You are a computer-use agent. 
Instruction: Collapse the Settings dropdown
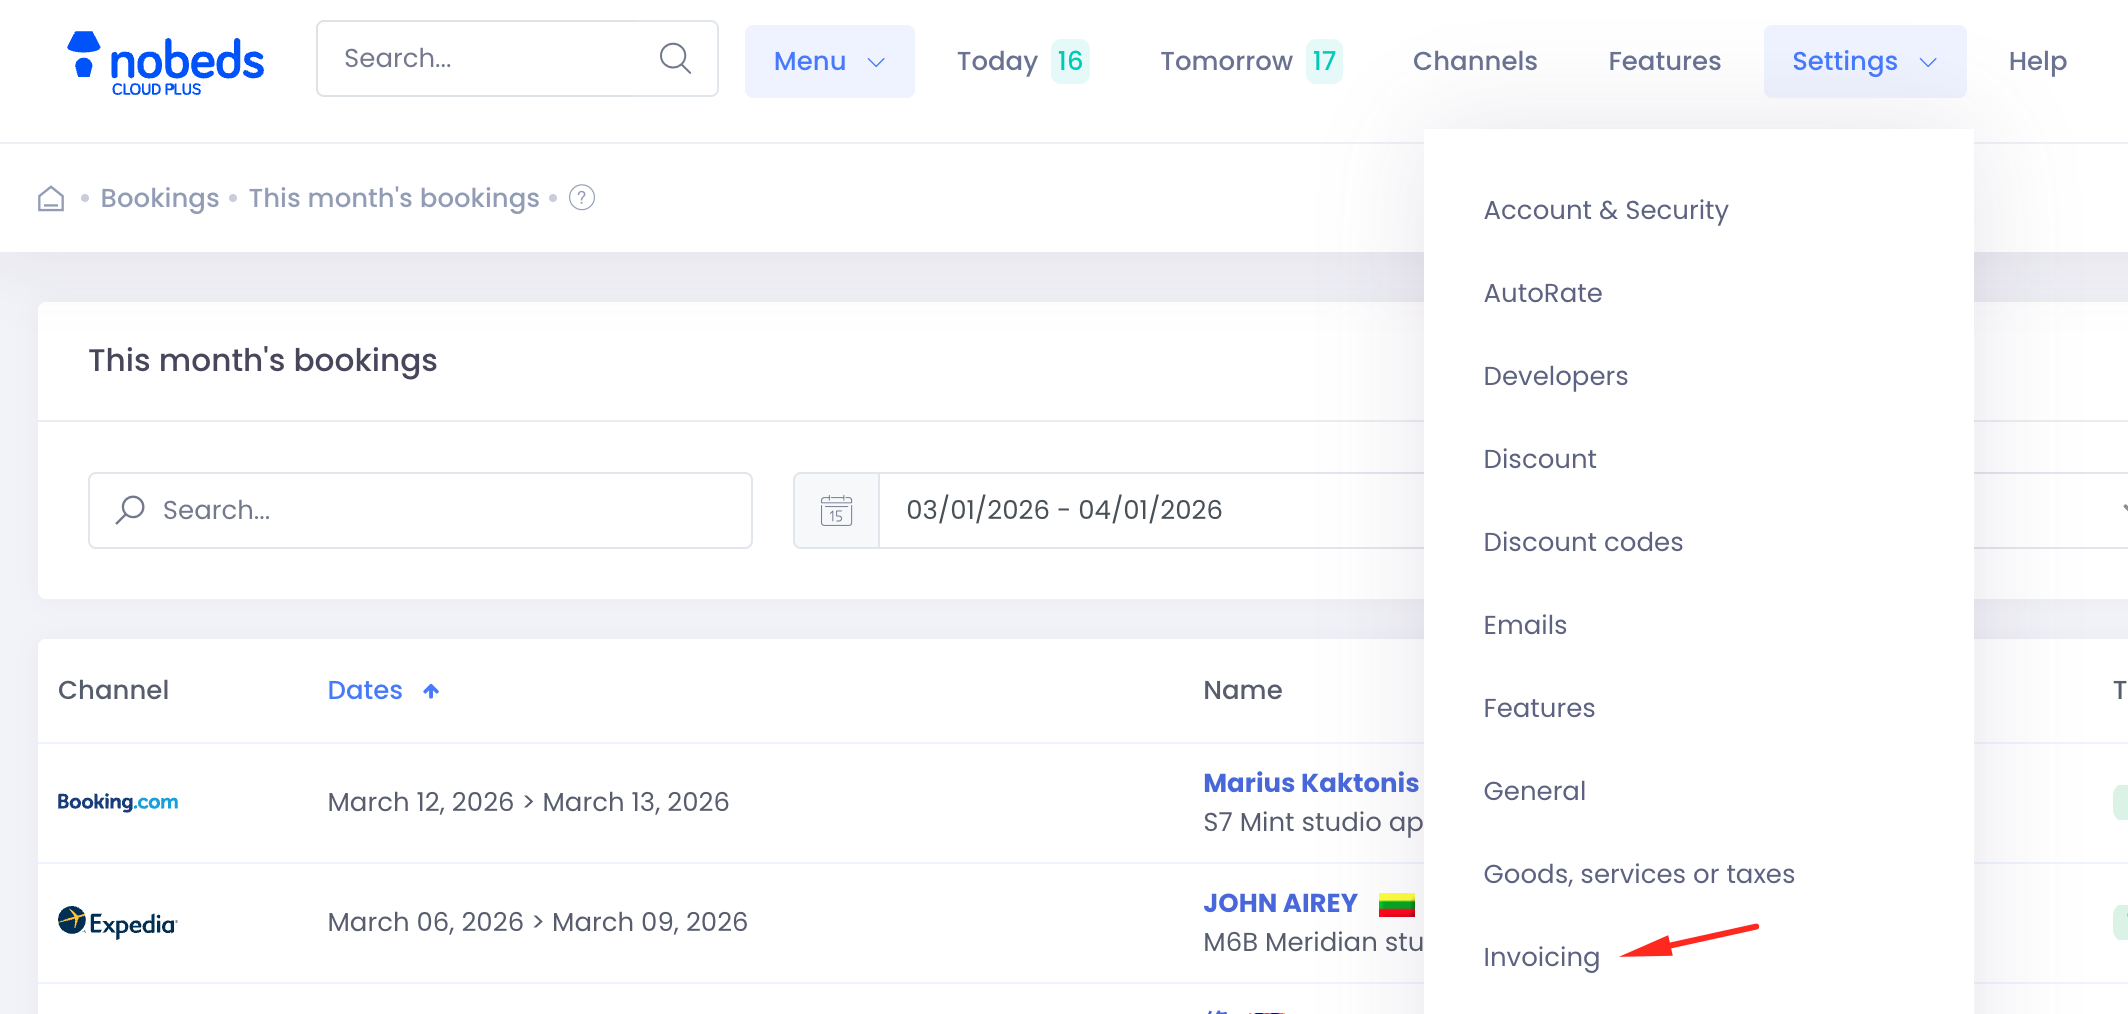coord(1864,61)
